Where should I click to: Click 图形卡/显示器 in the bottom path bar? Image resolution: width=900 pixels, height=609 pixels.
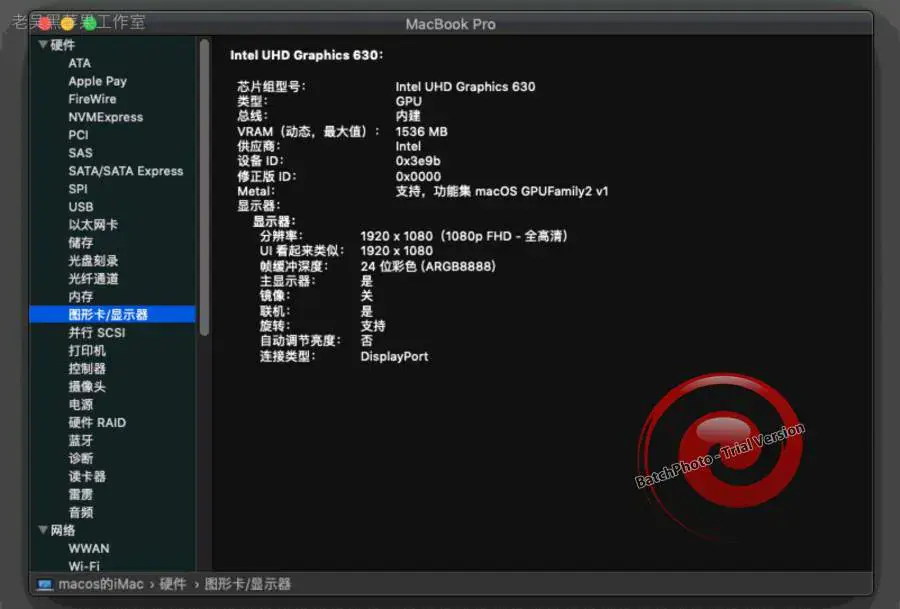[248, 584]
